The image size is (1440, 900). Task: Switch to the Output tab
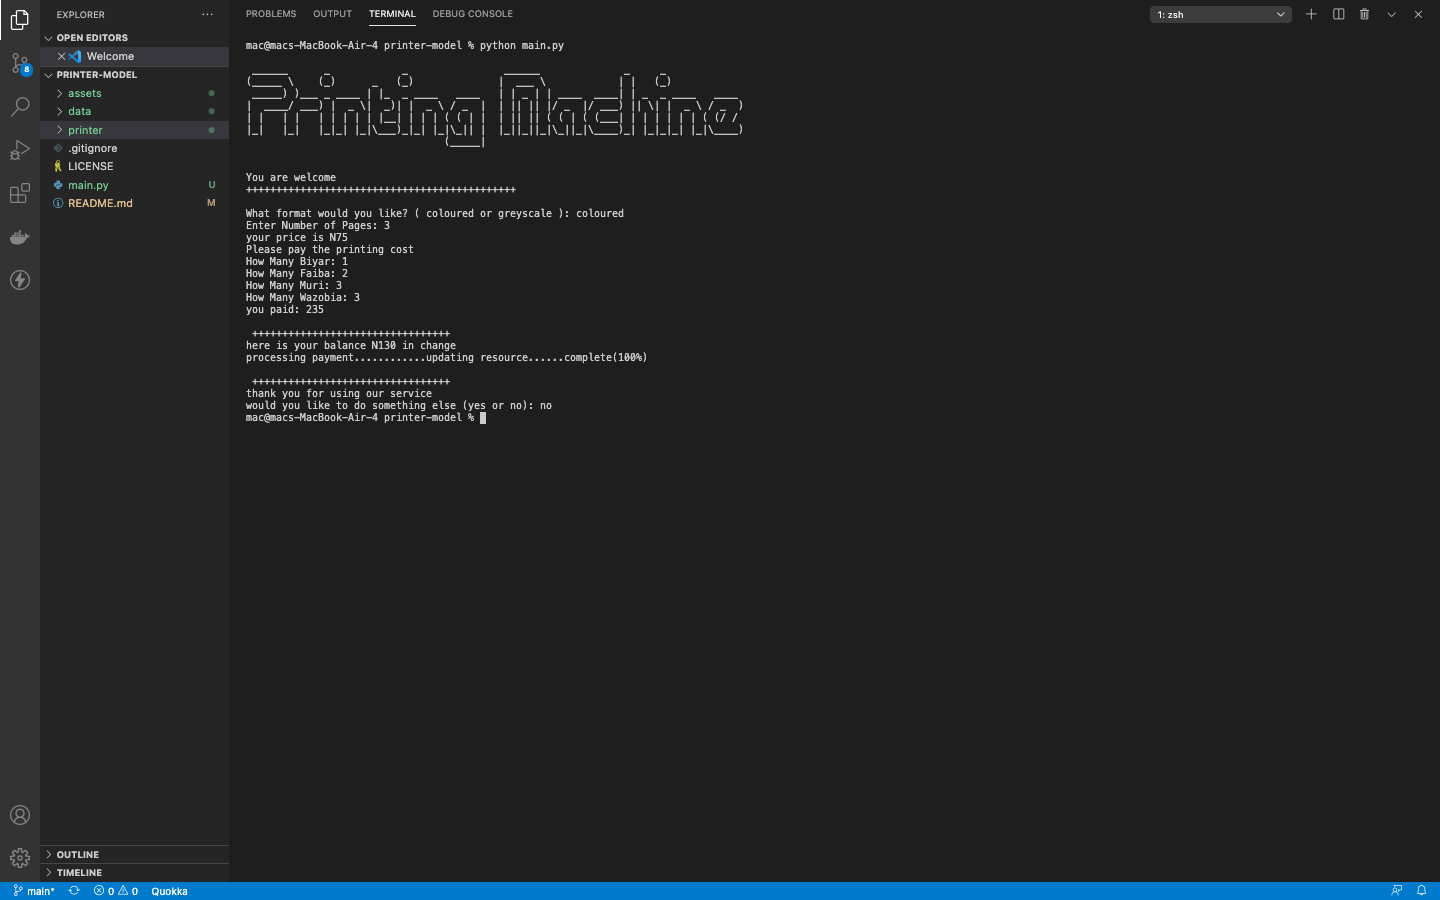click(x=332, y=14)
